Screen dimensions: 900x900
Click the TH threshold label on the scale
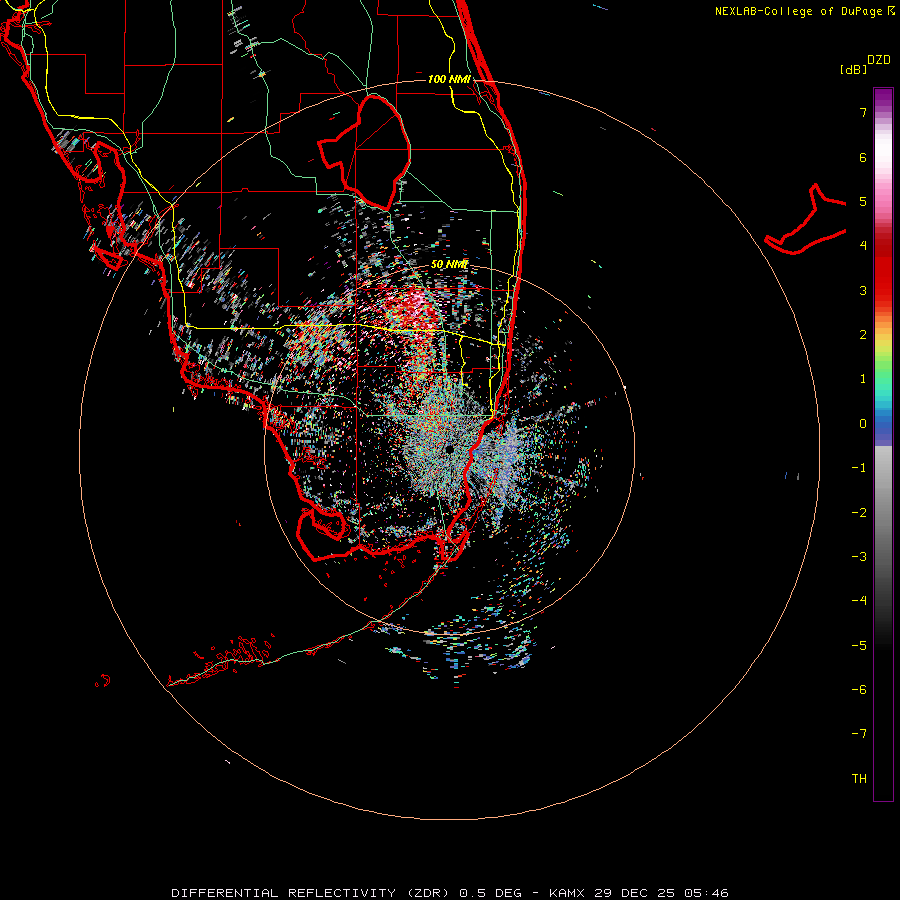(x=859, y=779)
